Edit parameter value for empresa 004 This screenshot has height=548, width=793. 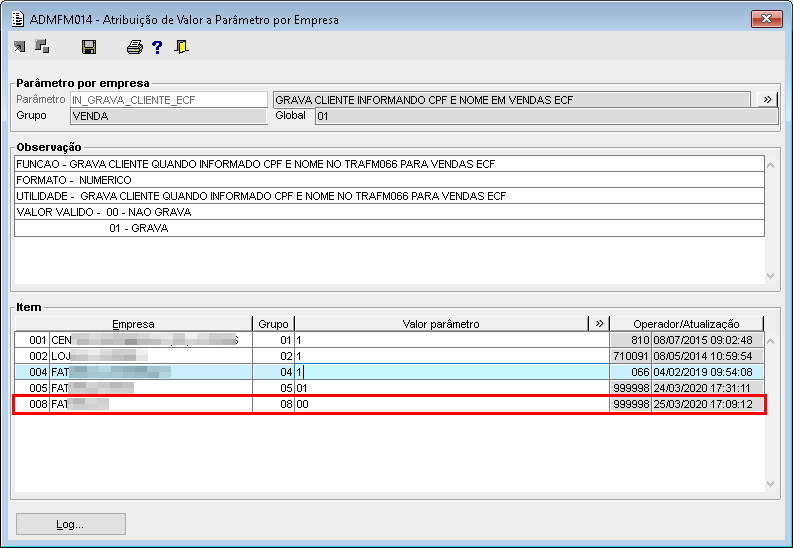tap(452, 372)
